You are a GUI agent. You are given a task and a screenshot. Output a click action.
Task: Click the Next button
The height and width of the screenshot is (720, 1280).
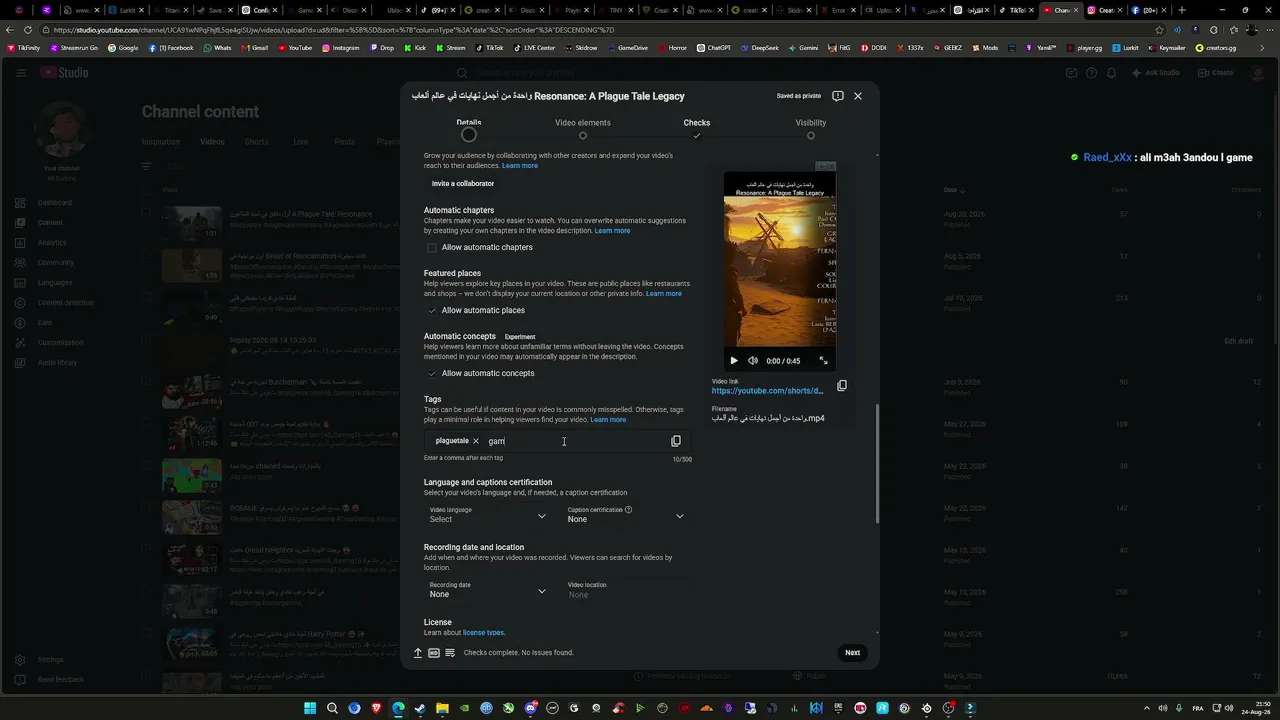852,653
